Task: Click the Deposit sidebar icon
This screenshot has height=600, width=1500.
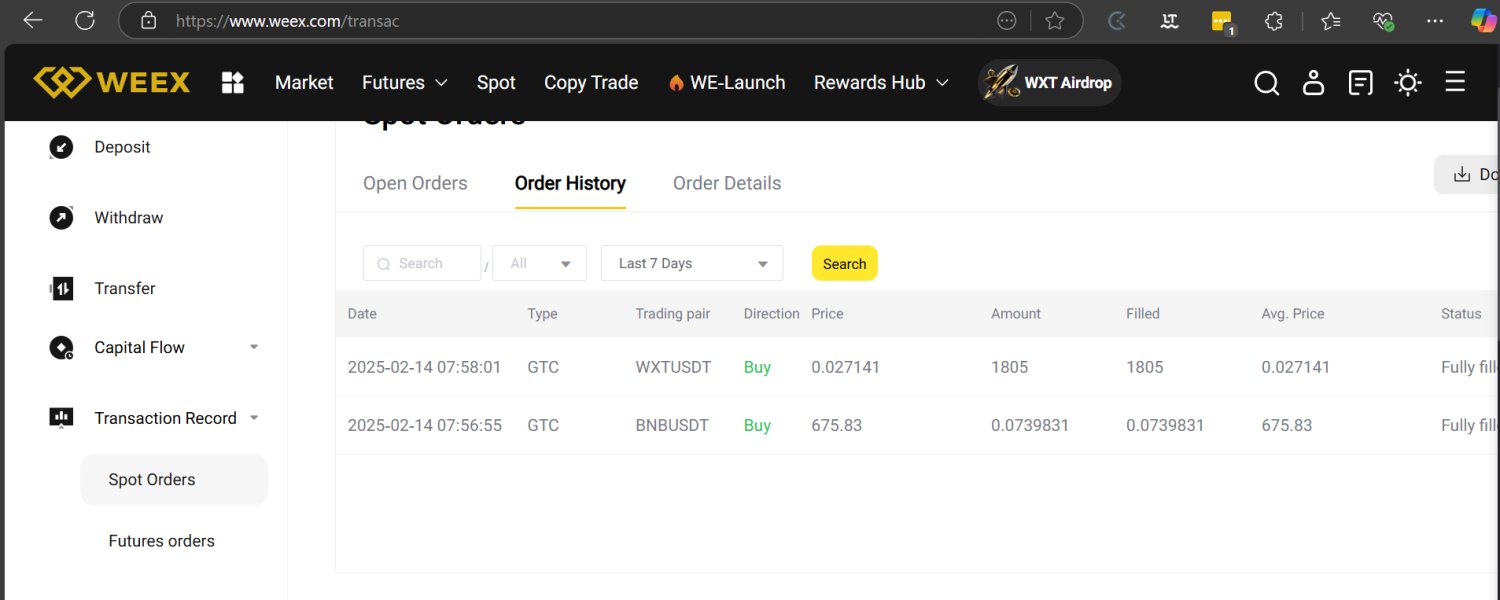Action: [x=61, y=147]
